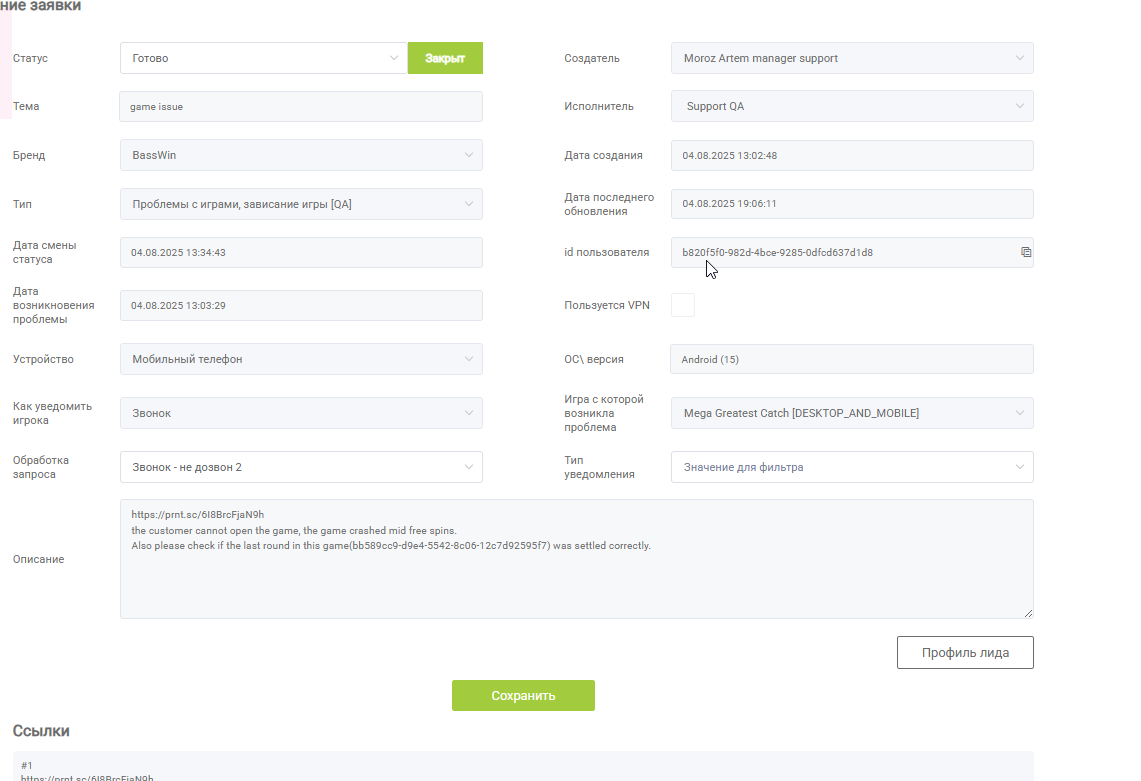This screenshot has height=781, width=1141.
Task: Copy the user id with copy icon
Action: 1026,252
